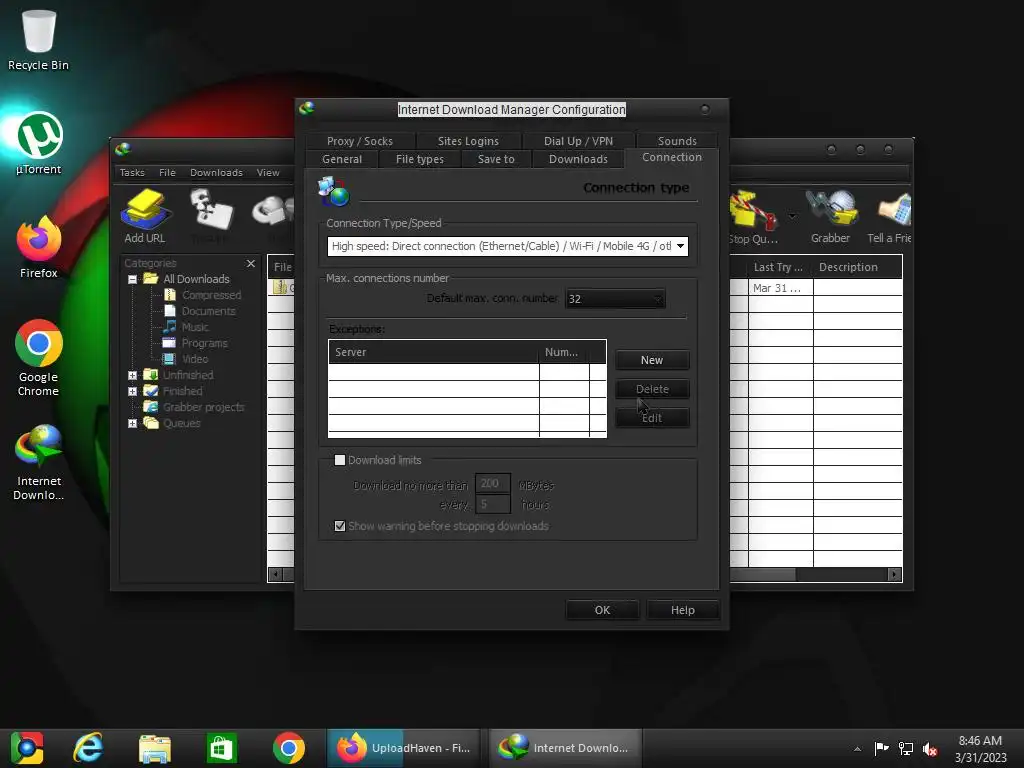The width and height of the screenshot is (1024, 768).
Task: Switch to the Sites Logins tab
Action: coord(468,141)
